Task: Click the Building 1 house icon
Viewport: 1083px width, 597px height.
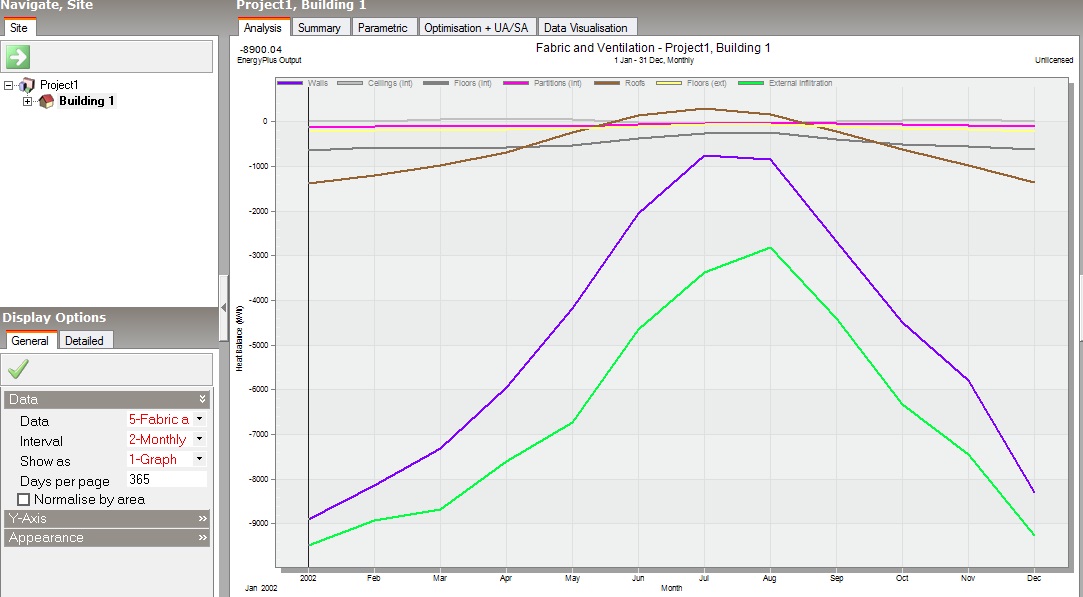Action: tap(46, 101)
